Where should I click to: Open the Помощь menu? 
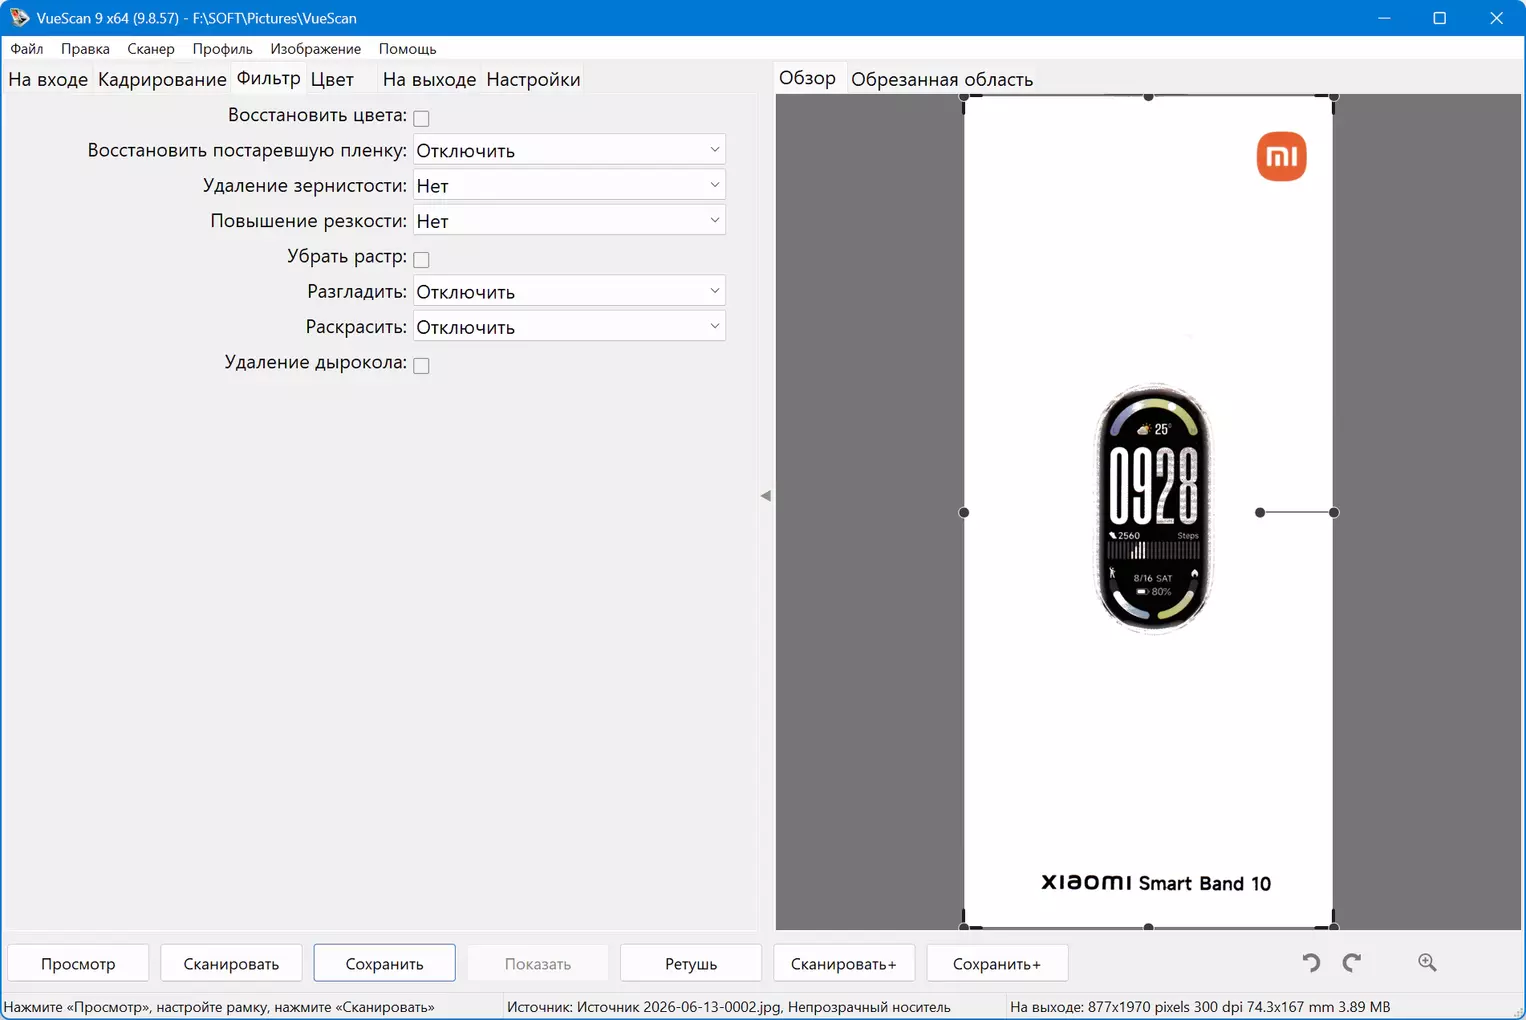click(407, 48)
